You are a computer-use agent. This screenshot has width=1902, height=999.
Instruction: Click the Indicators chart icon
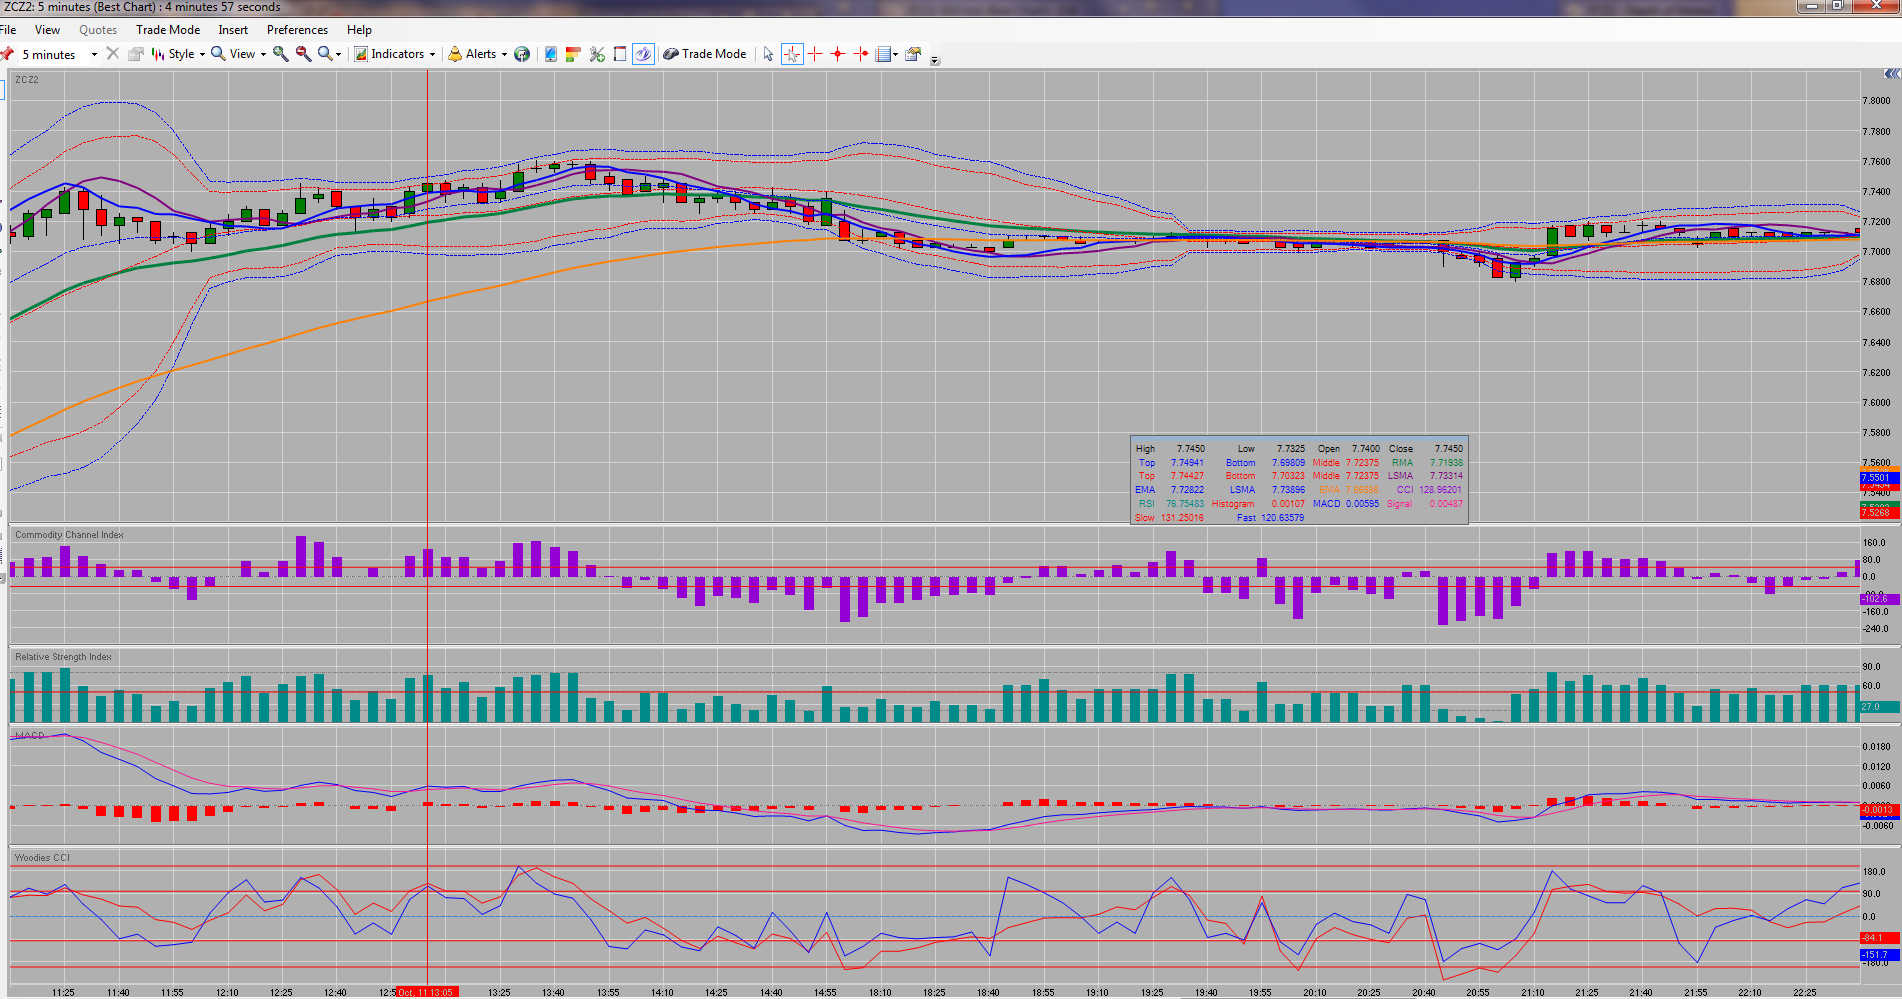pos(361,54)
